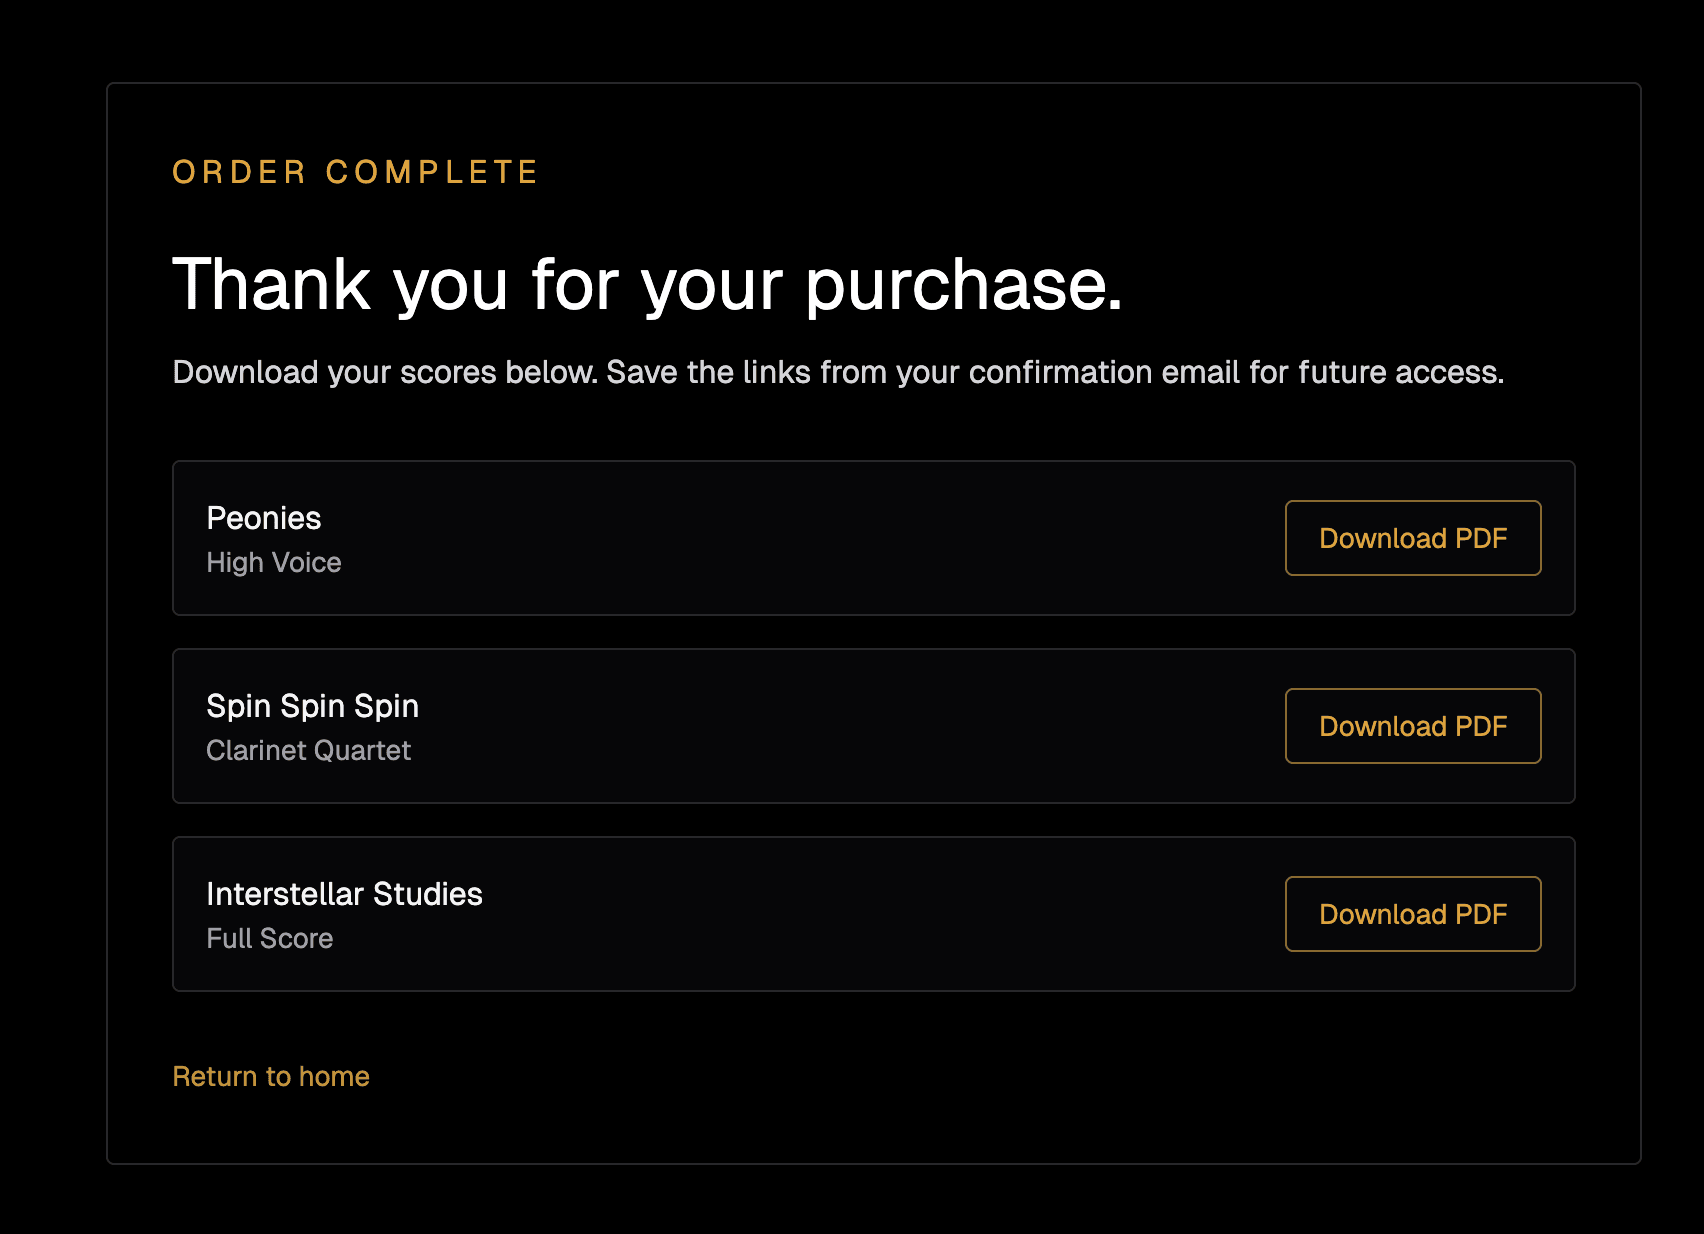Select the Interstellar Studies title text
Viewport: 1704px width, 1234px height.
click(x=344, y=894)
